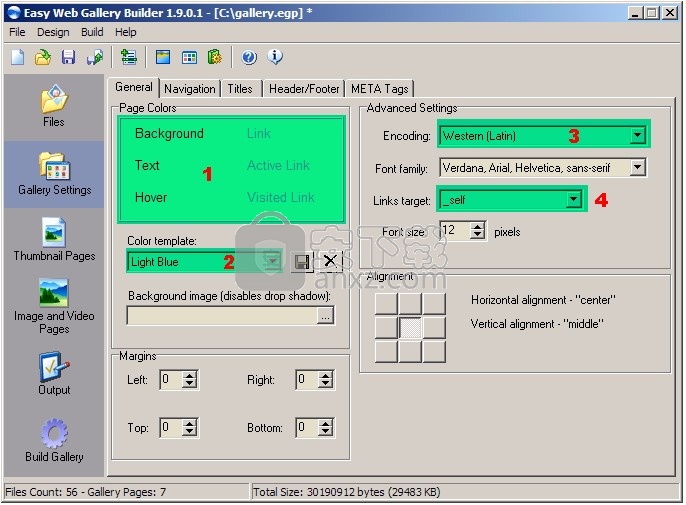Image resolution: width=686 pixels, height=505 pixels.
Task: Save the gallery with the floppy disk icon
Action: tap(68, 57)
